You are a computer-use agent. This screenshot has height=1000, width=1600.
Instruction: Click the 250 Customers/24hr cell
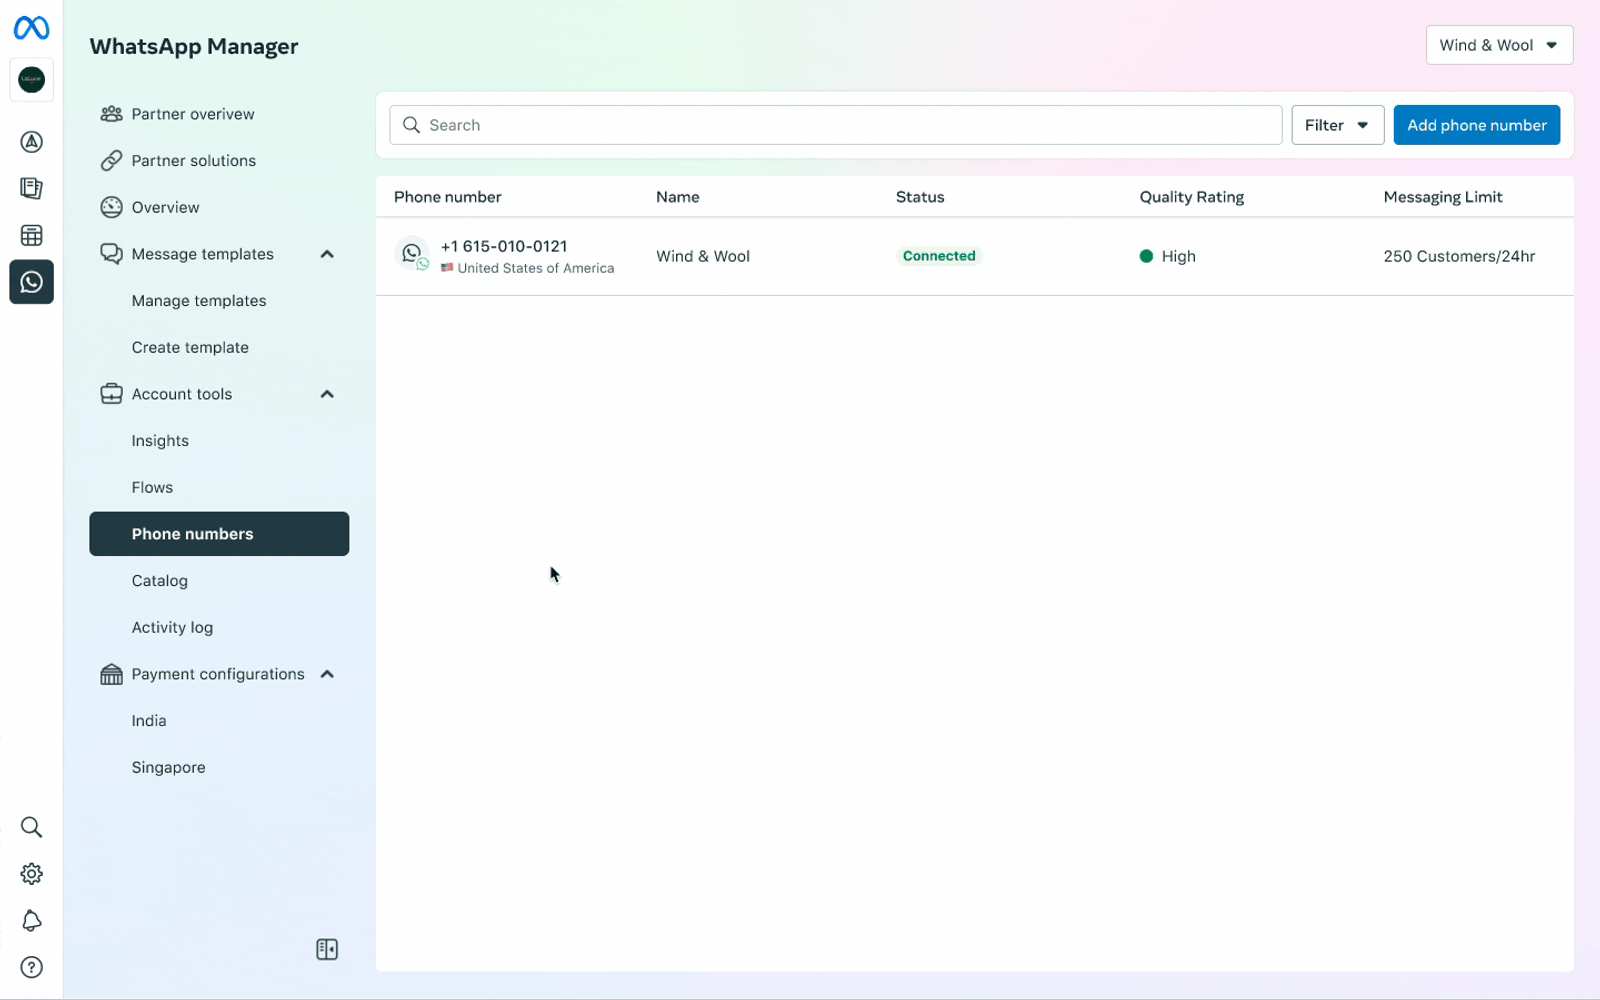click(x=1459, y=256)
